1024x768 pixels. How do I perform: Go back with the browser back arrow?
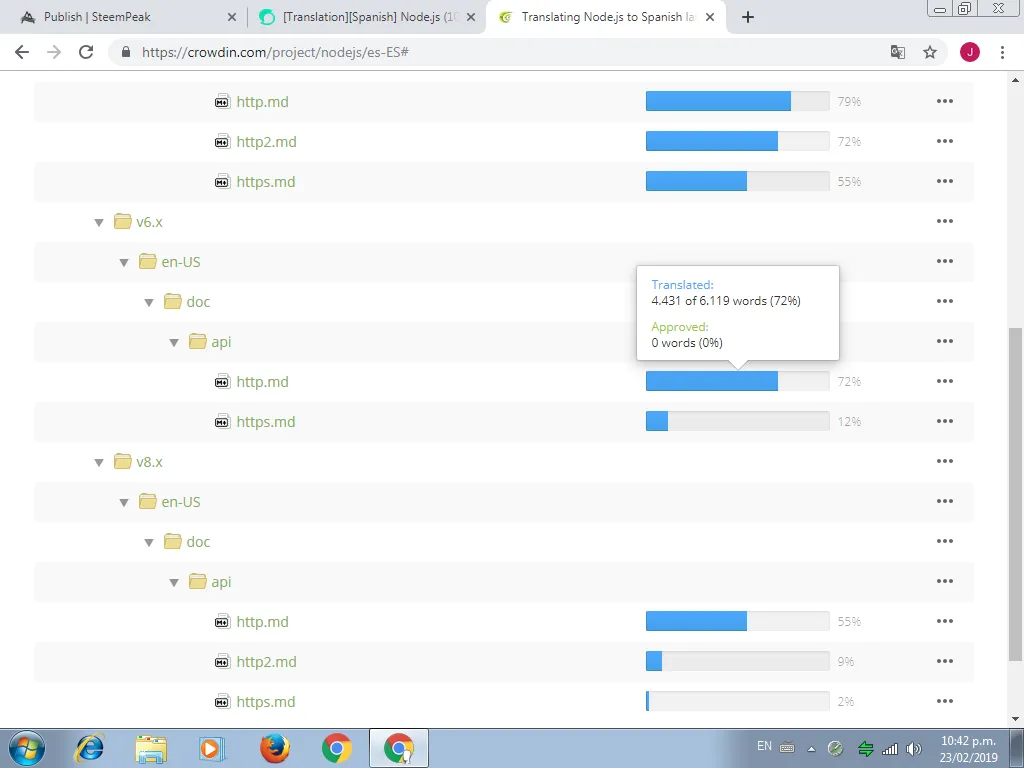22,52
